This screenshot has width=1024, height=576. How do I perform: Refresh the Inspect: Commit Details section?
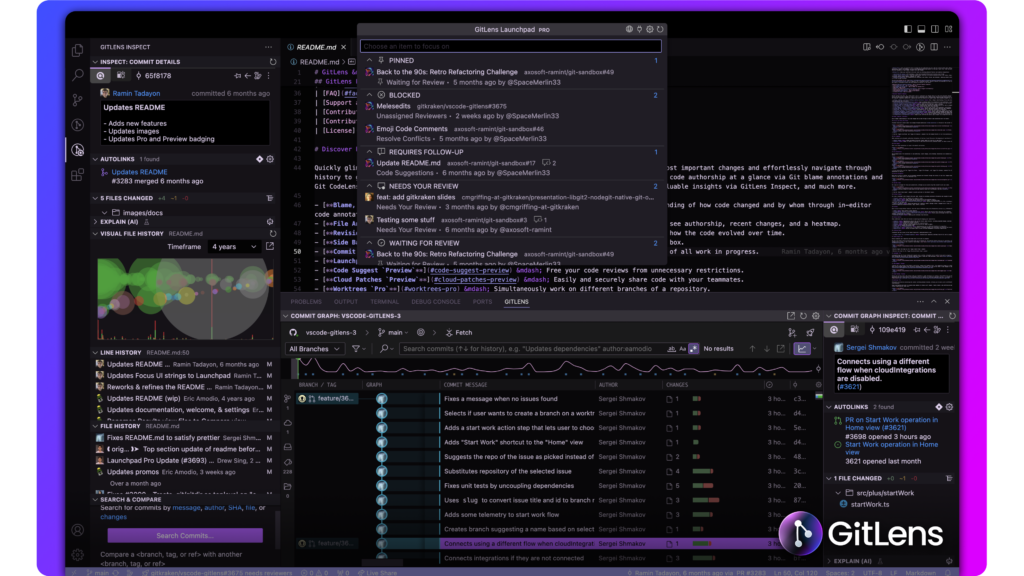(273, 62)
